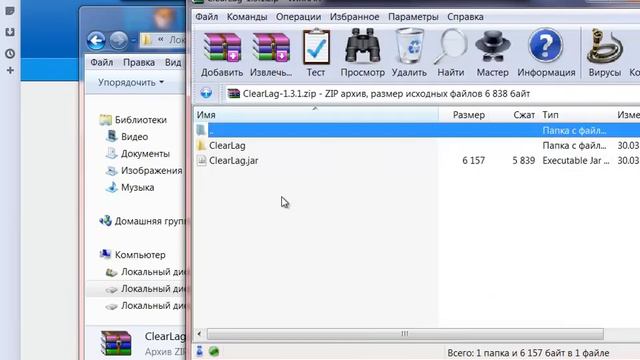640x360 pixels.
Task: Sort by Сжат column header
Action: pos(524,115)
